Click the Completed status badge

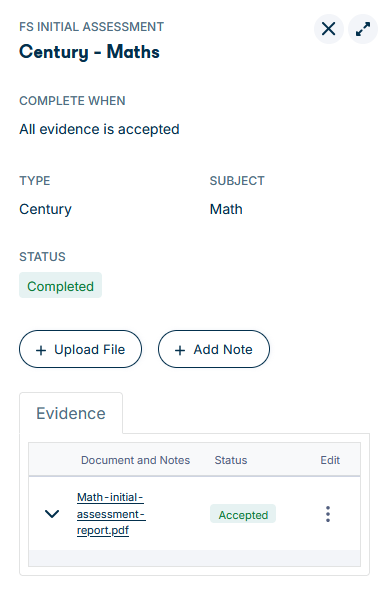60,285
